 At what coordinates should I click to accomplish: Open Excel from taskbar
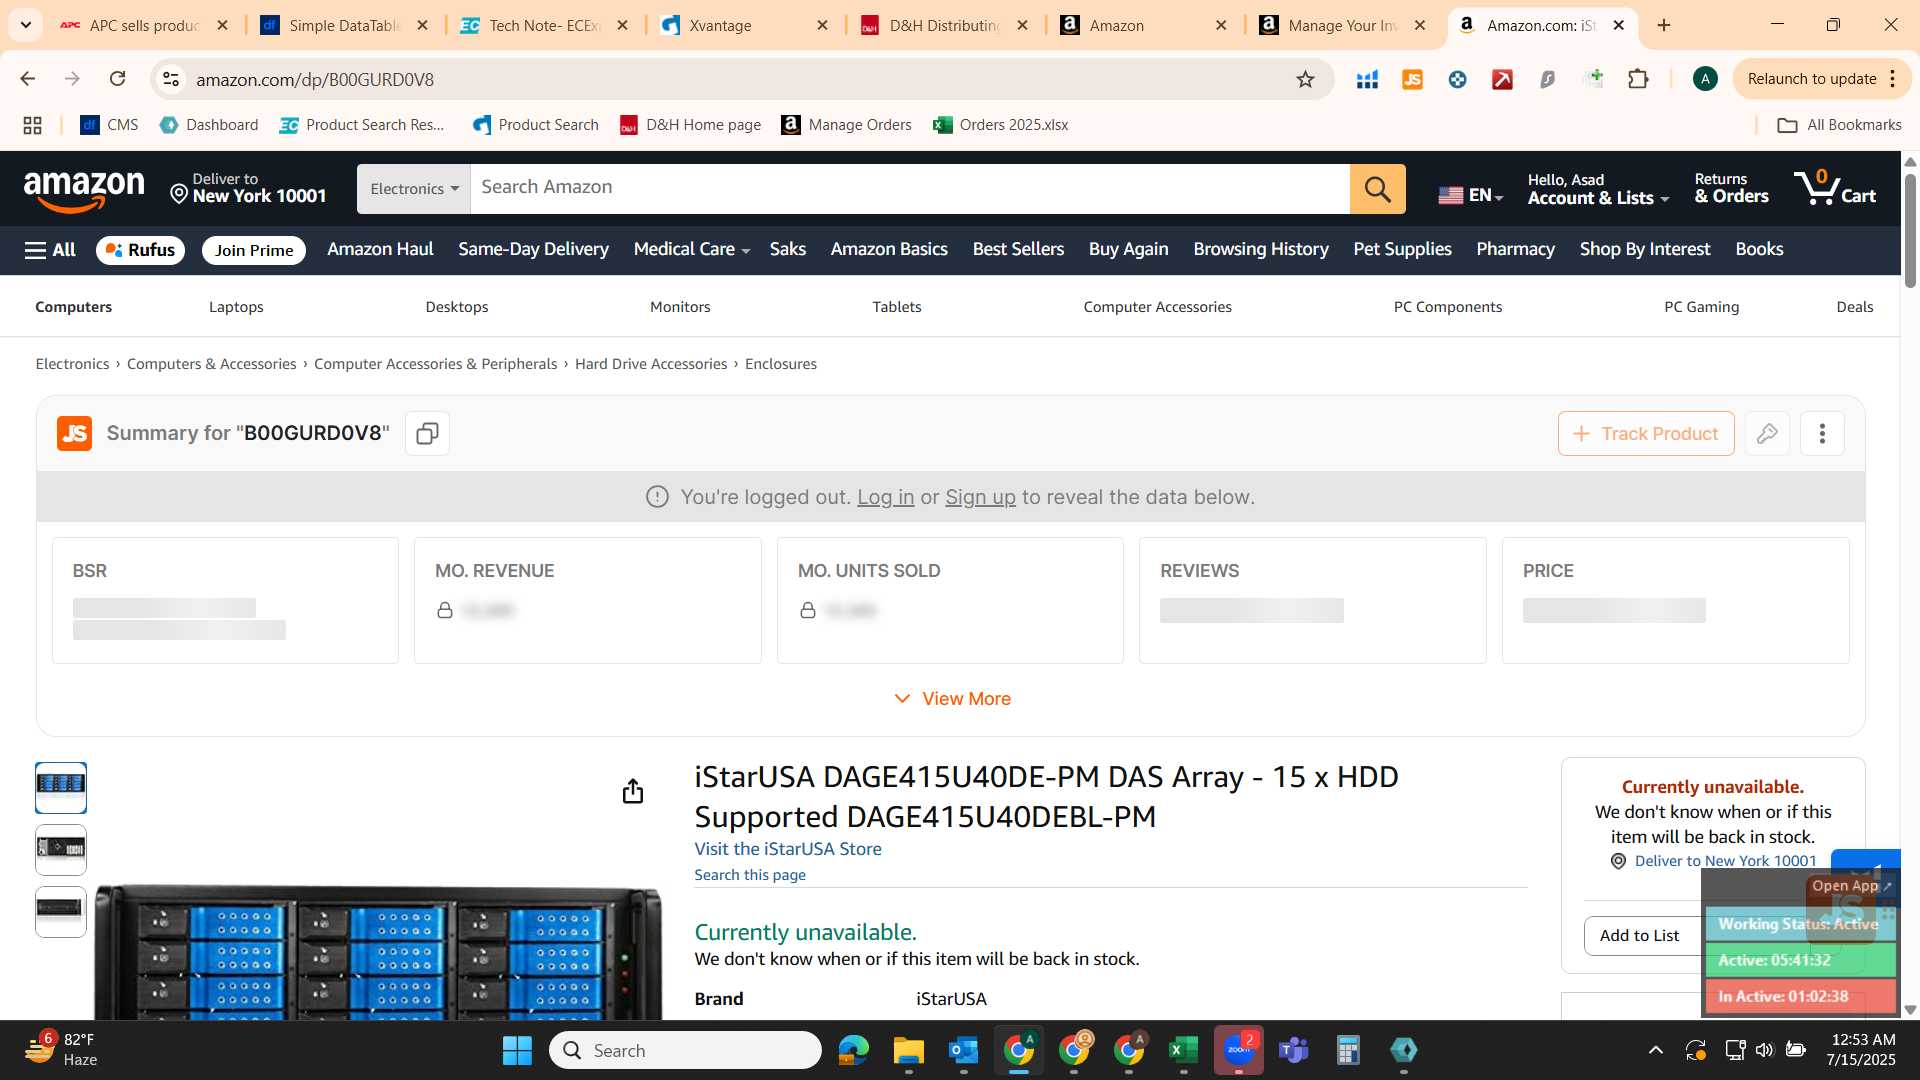point(1183,1050)
